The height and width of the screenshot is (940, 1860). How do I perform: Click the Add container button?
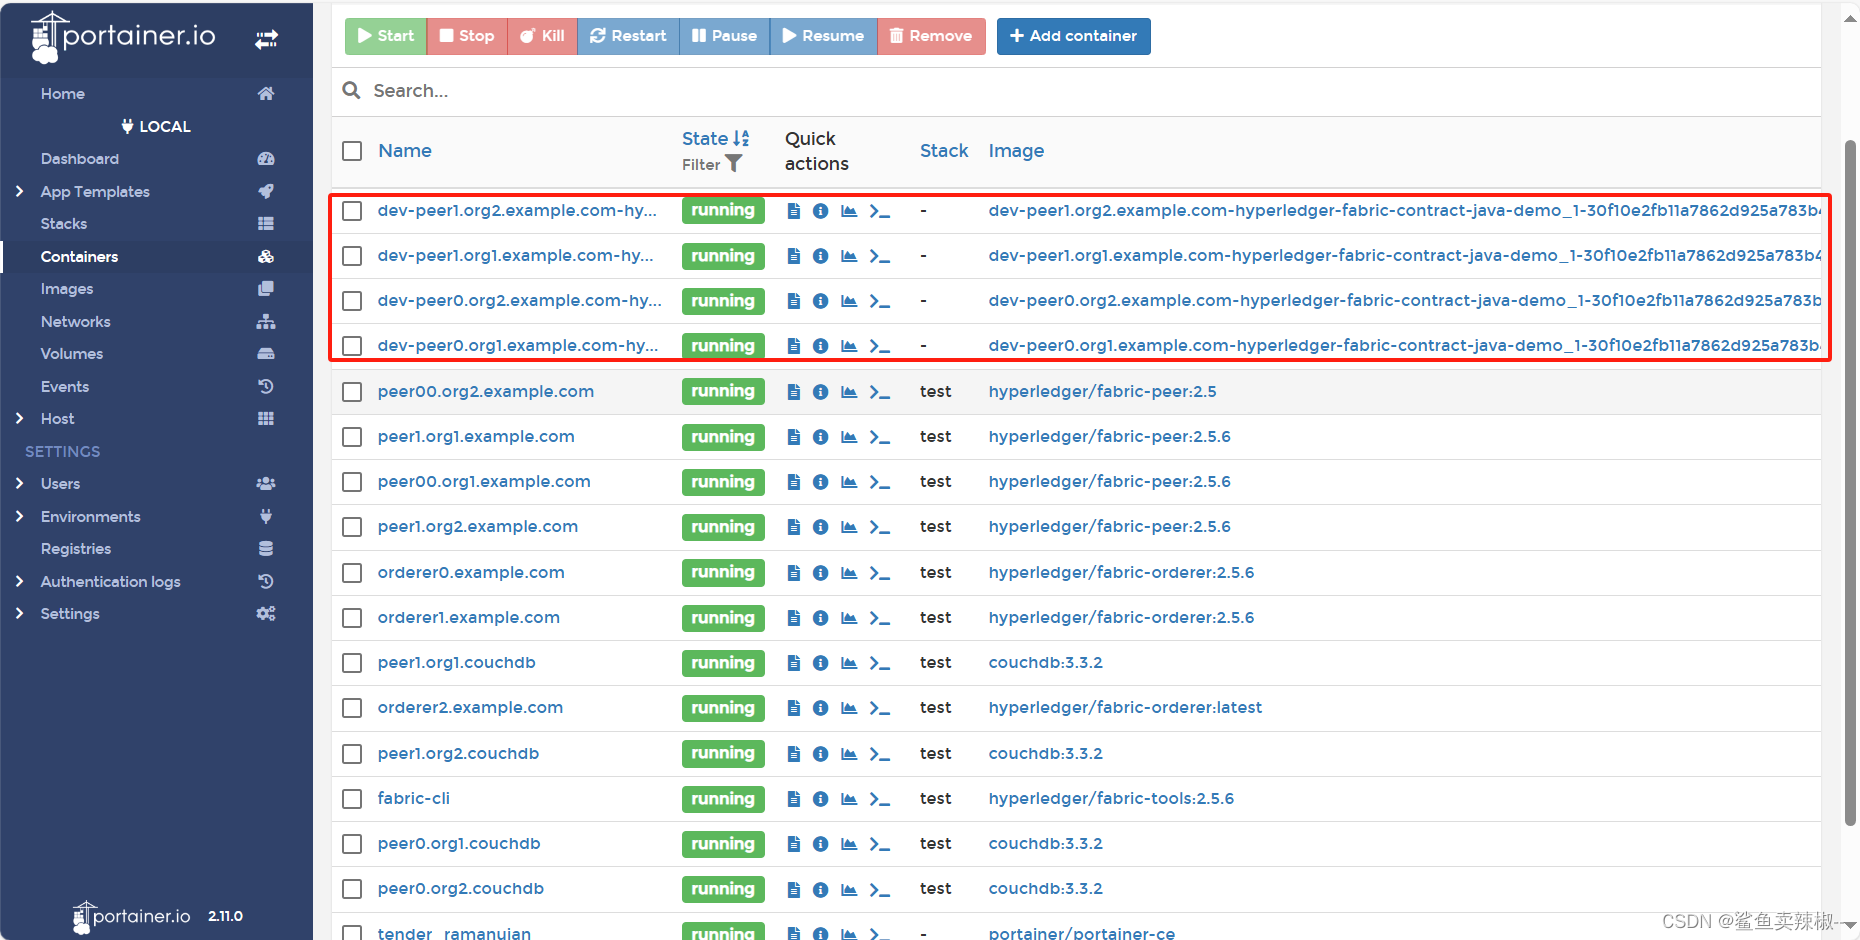click(x=1073, y=36)
